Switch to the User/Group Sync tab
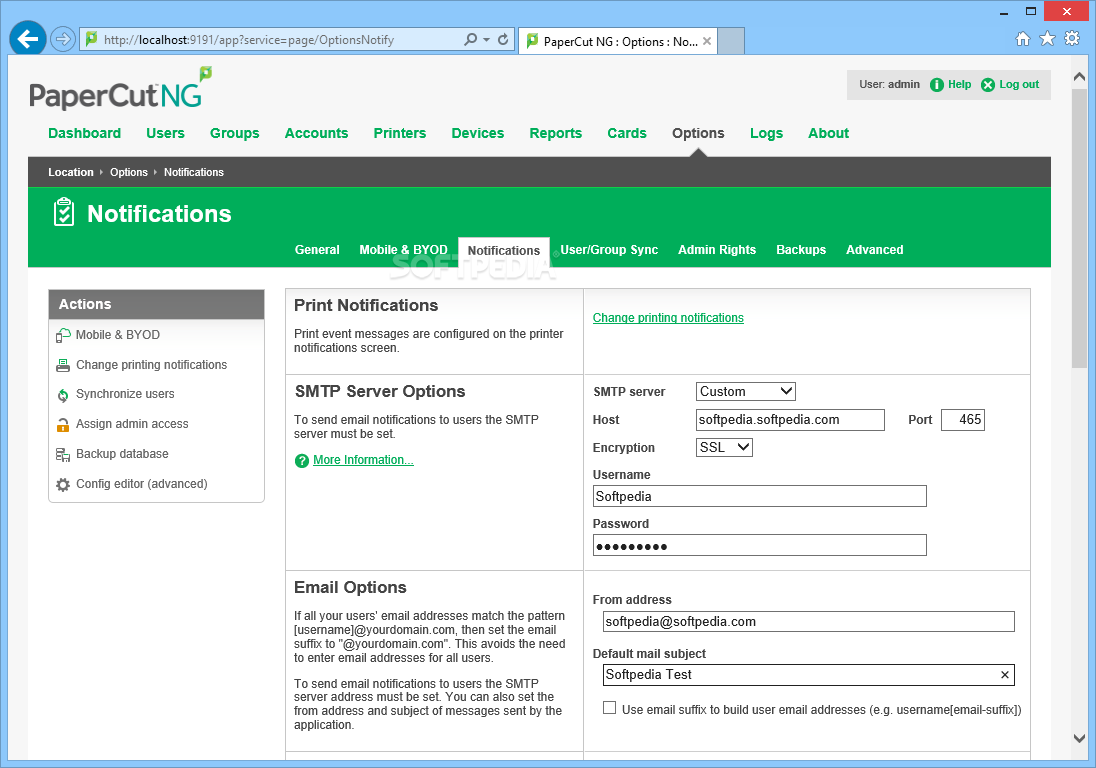Image resolution: width=1096 pixels, height=768 pixels. pos(609,249)
